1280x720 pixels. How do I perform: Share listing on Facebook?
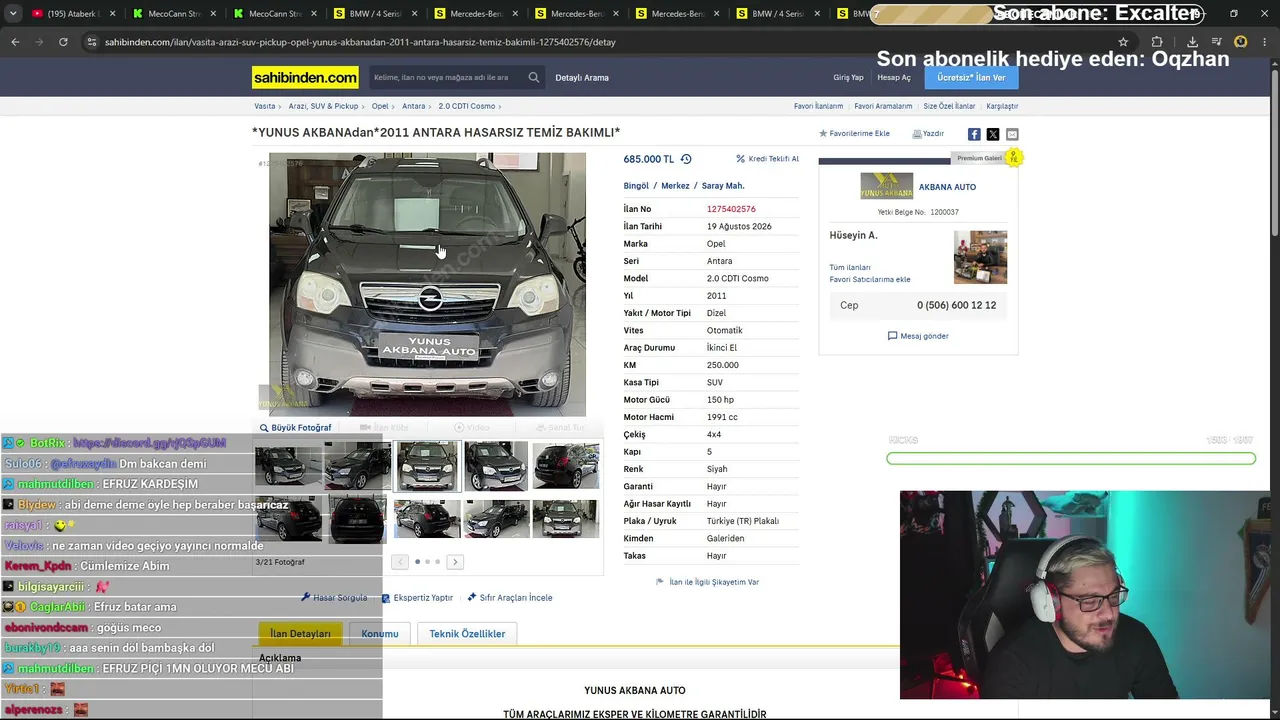click(x=974, y=134)
